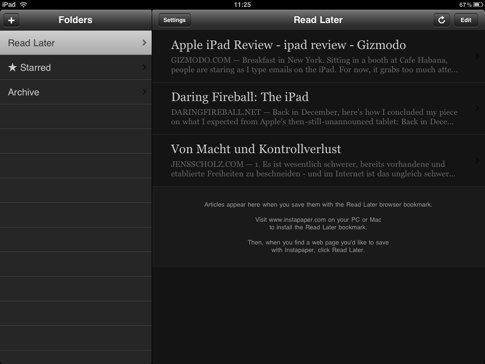Open Von Macht und Kontrollverlust article
The height and width of the screenshot is (364, 485).
tap(318, 160)
